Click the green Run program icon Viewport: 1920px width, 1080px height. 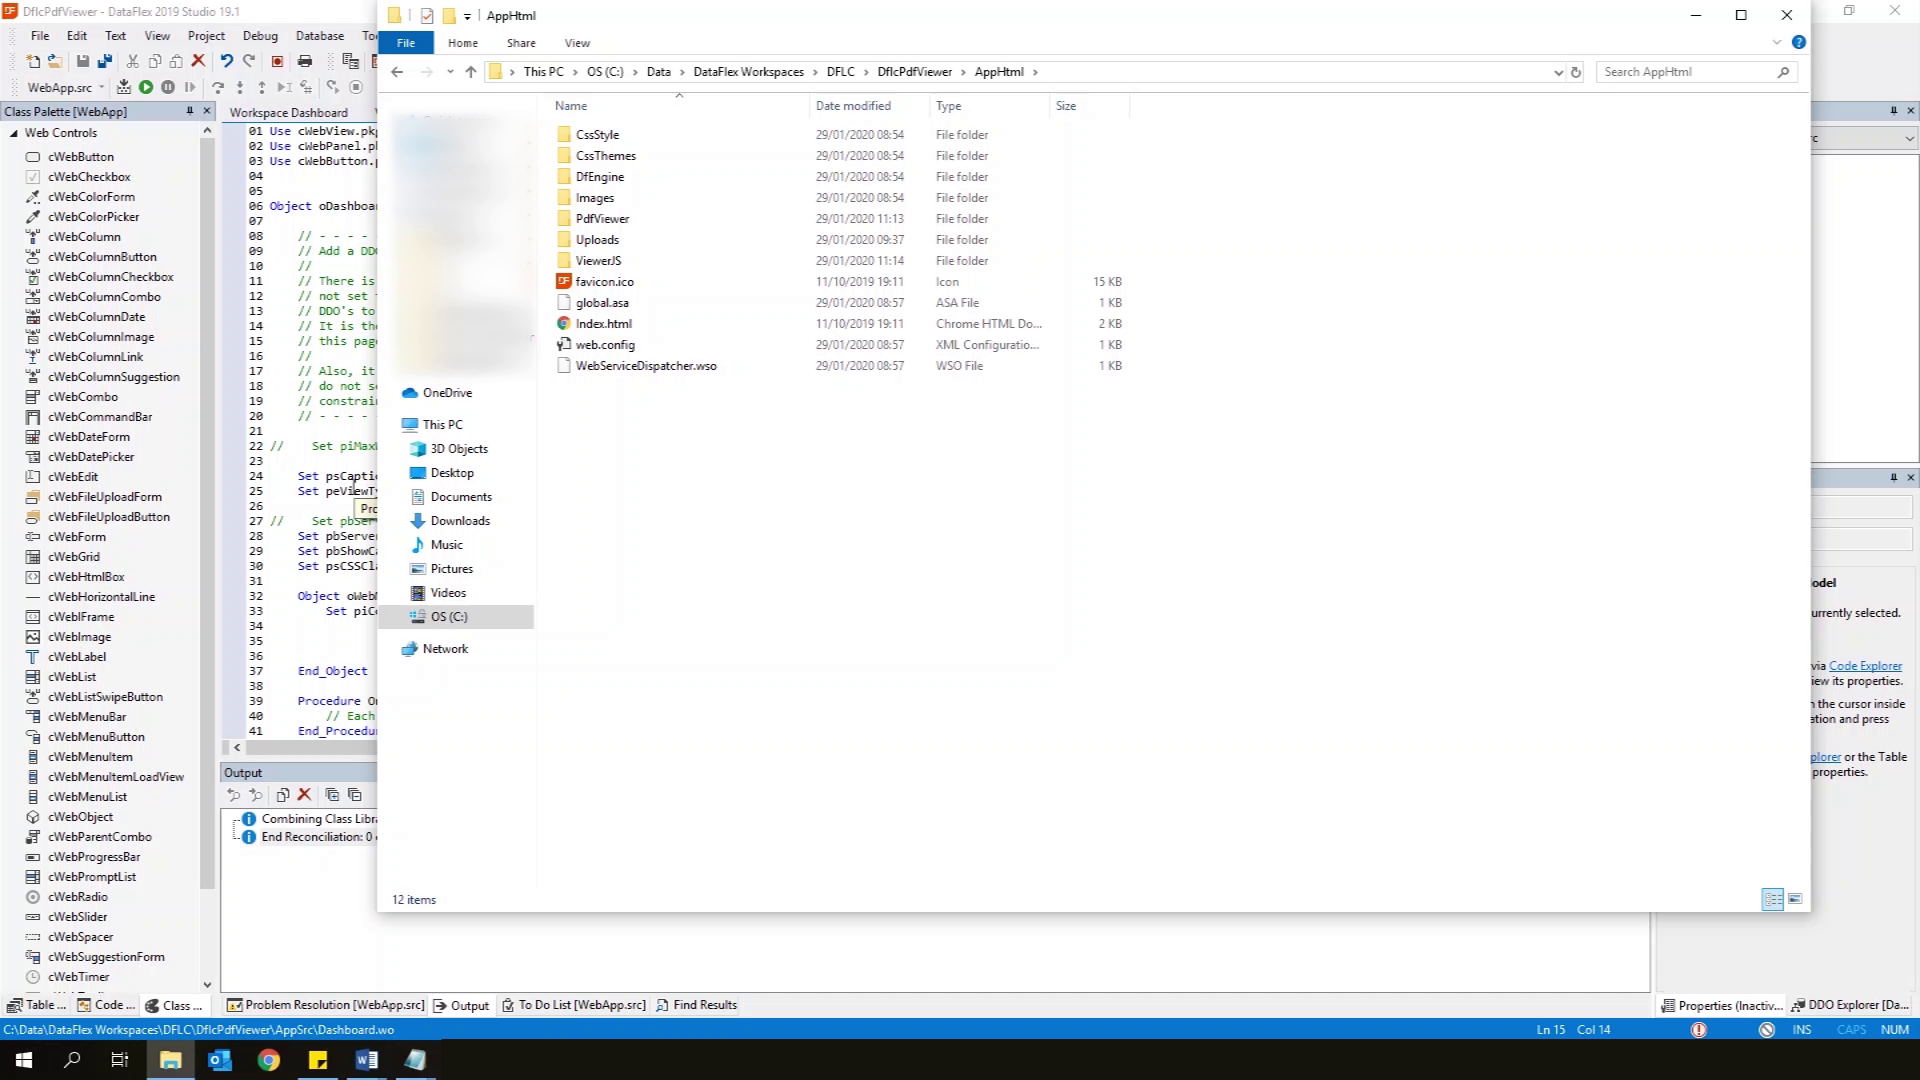click(146, 87)
